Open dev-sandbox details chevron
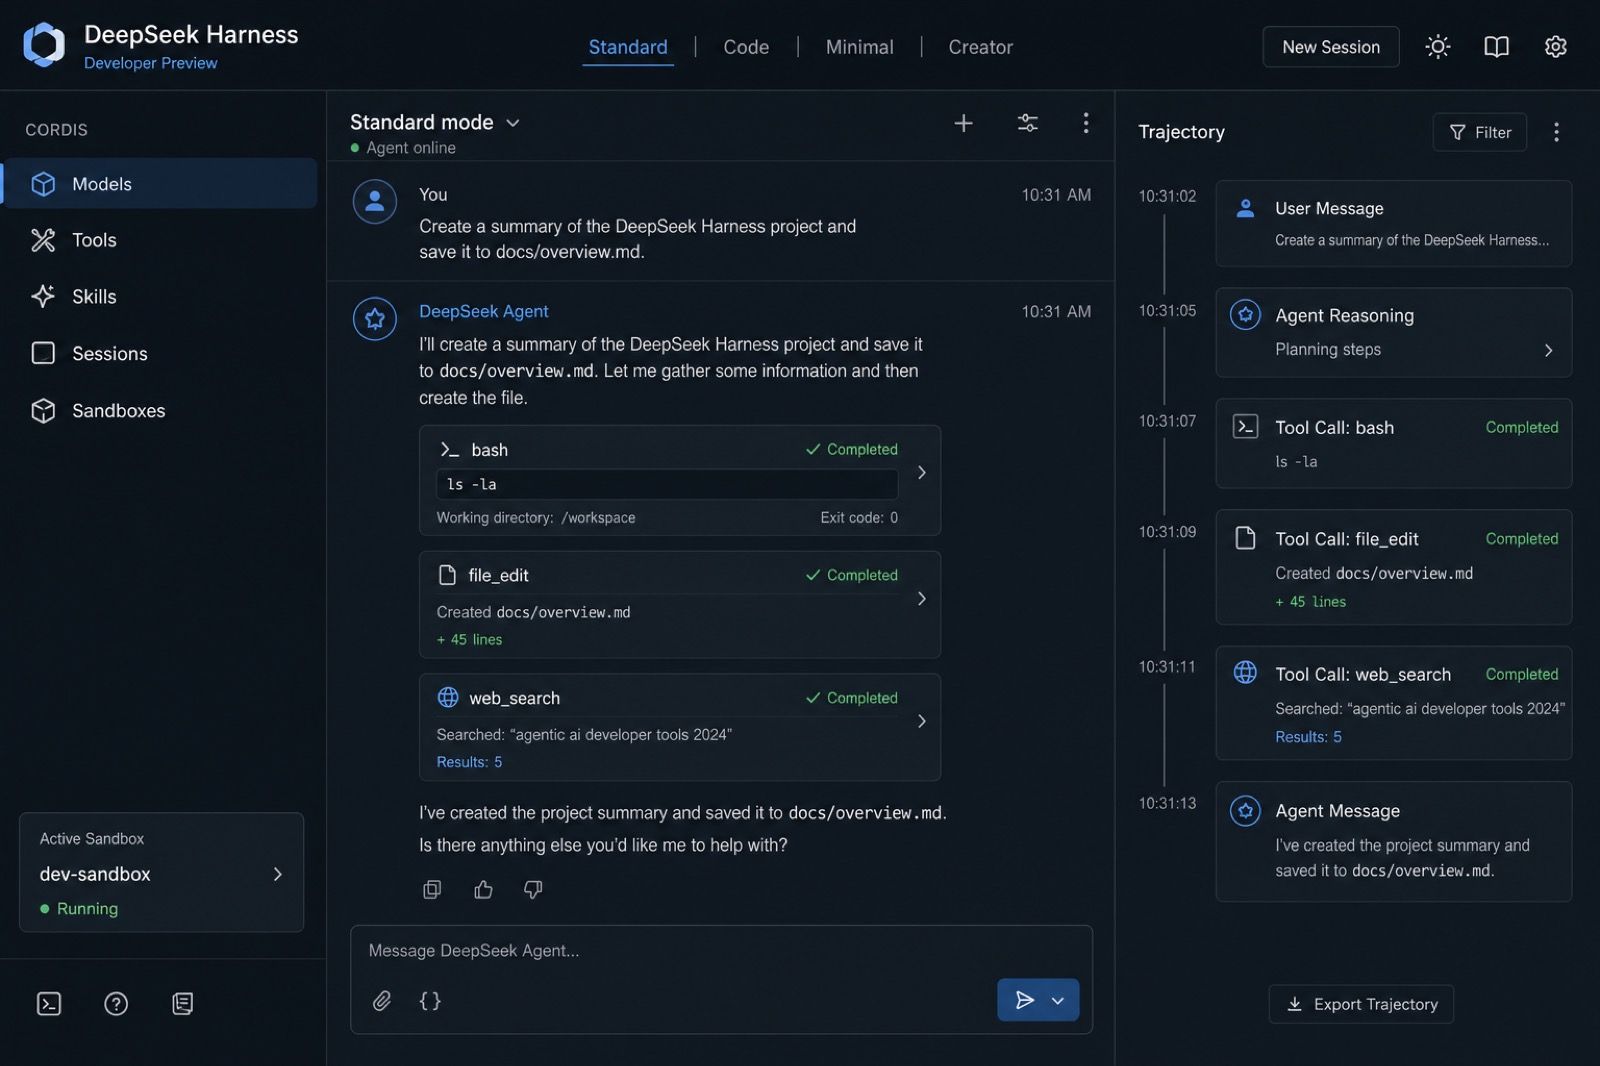 (278, 874)
